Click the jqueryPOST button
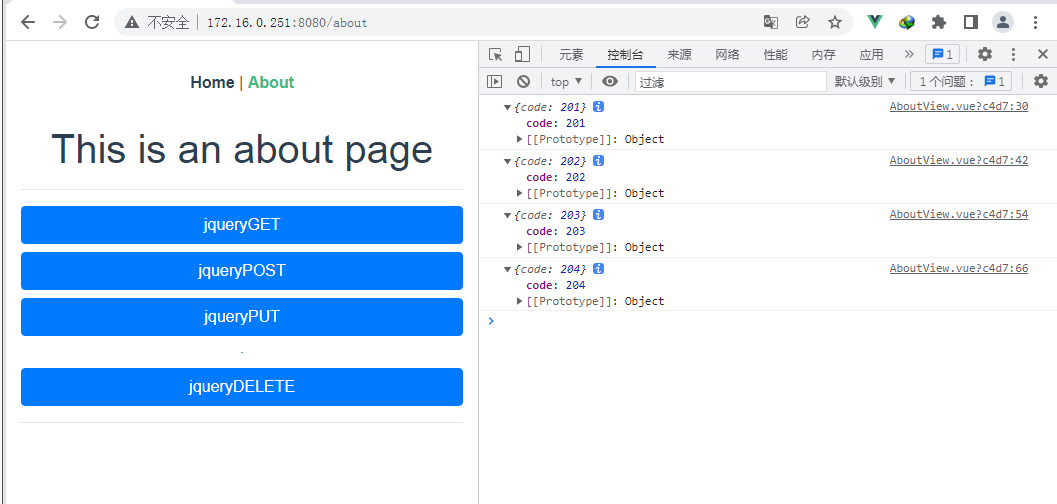This screenshot has height=504, width=1057. [x=242, y=271]
